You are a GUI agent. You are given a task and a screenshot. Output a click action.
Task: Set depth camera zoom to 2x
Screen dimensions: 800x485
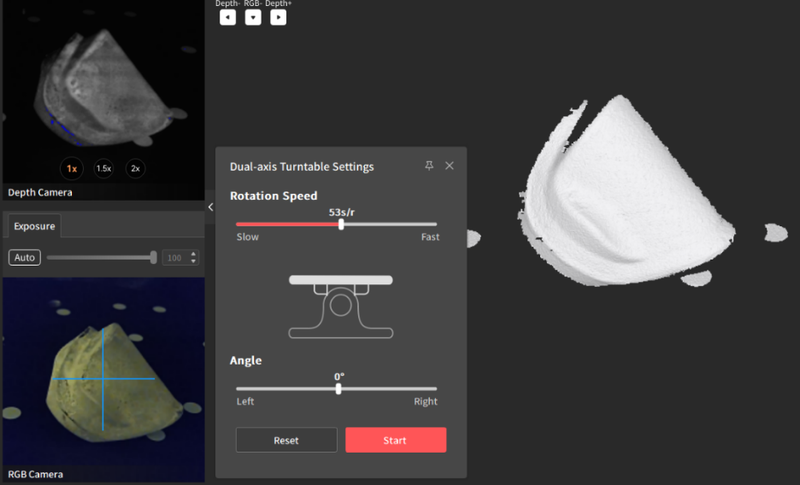(136, 169)
